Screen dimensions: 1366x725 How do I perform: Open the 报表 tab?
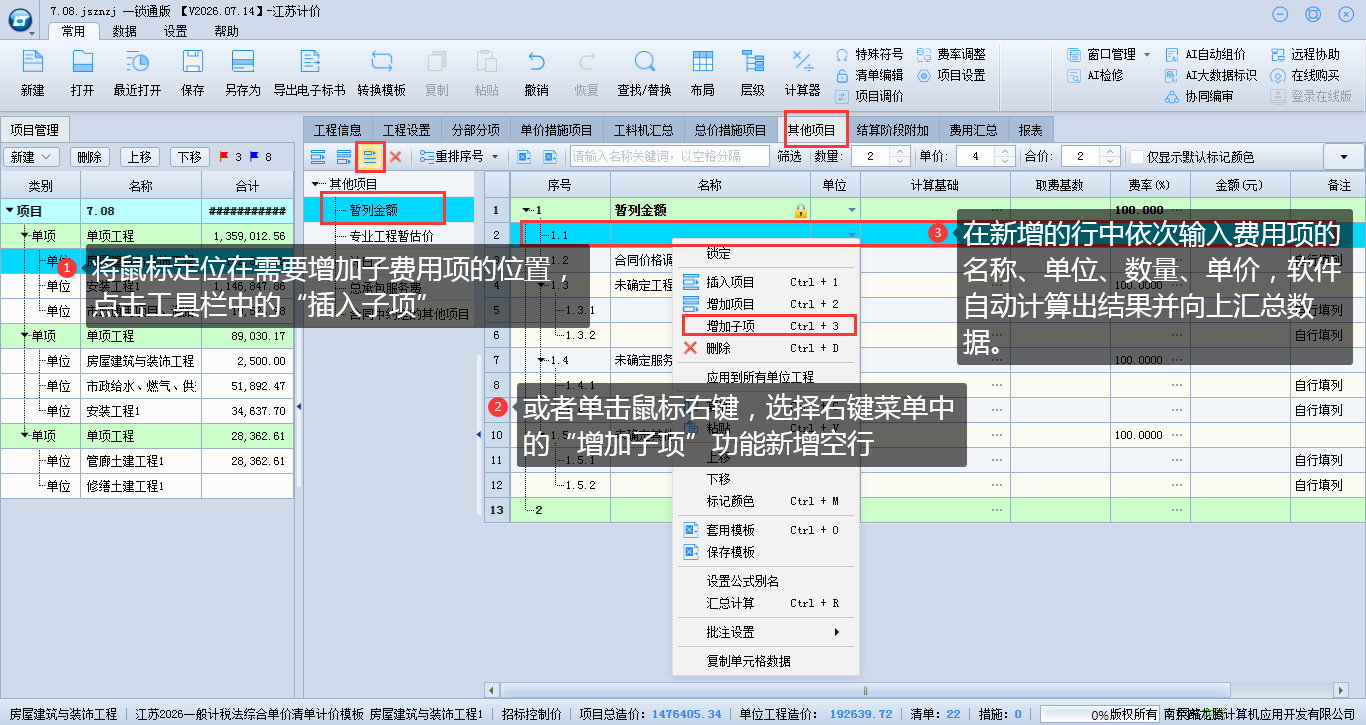(x=1031, y=130)
